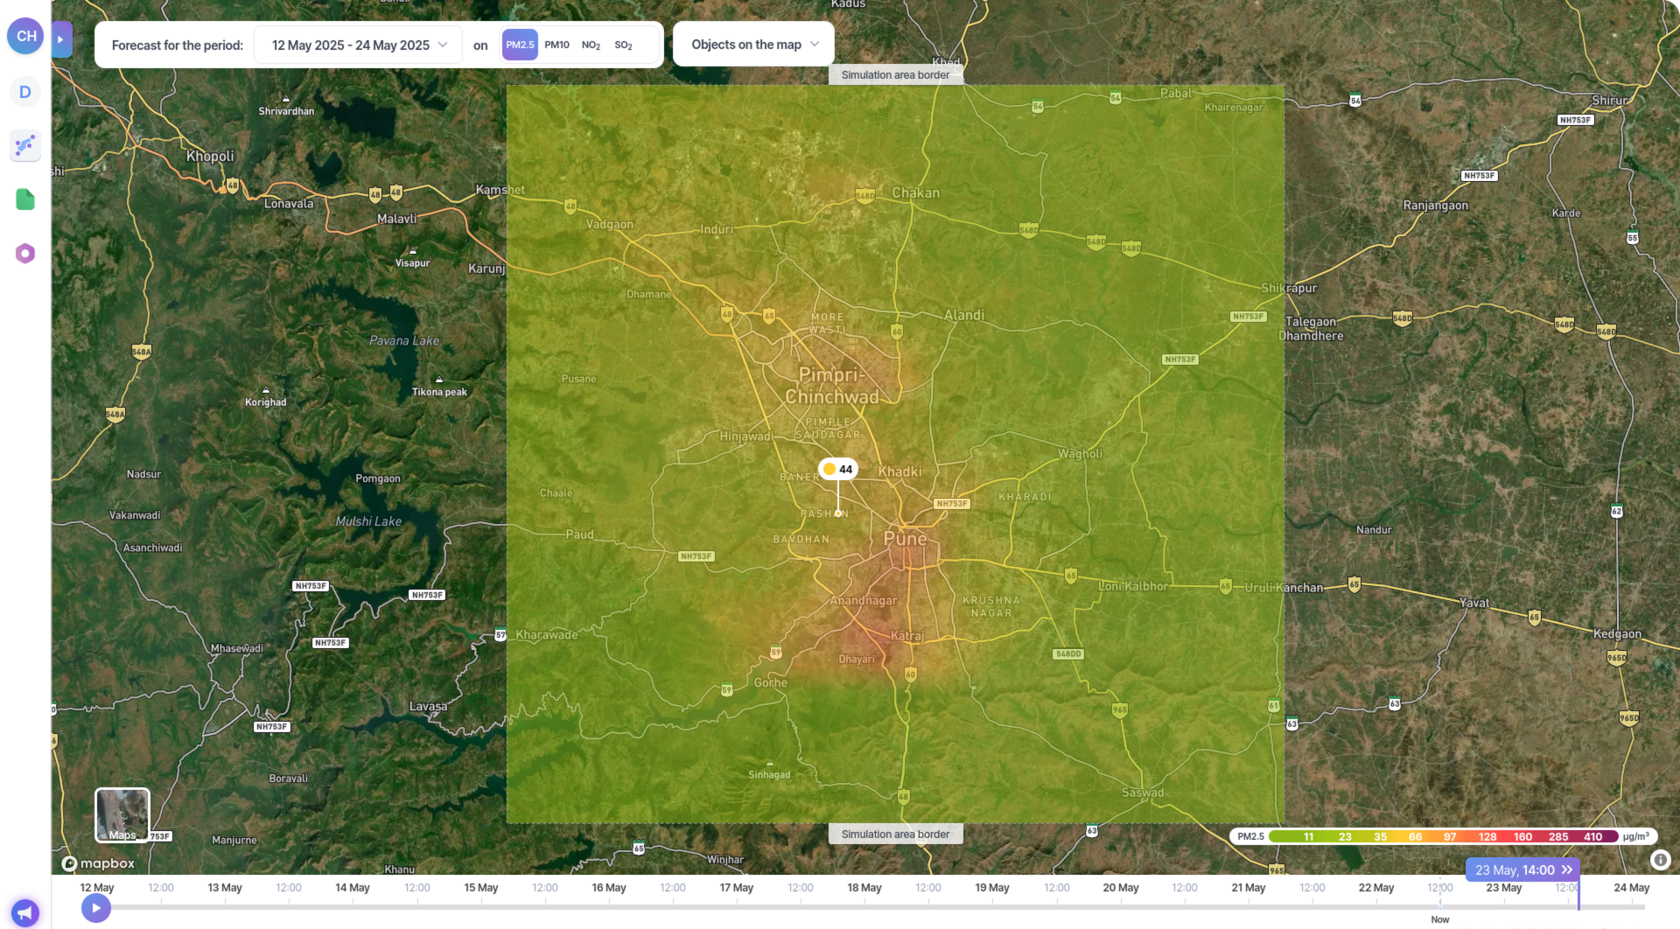The image size is (1680, 929).
Task: Jump timeline to 17 May
Action: coord(737,888)
